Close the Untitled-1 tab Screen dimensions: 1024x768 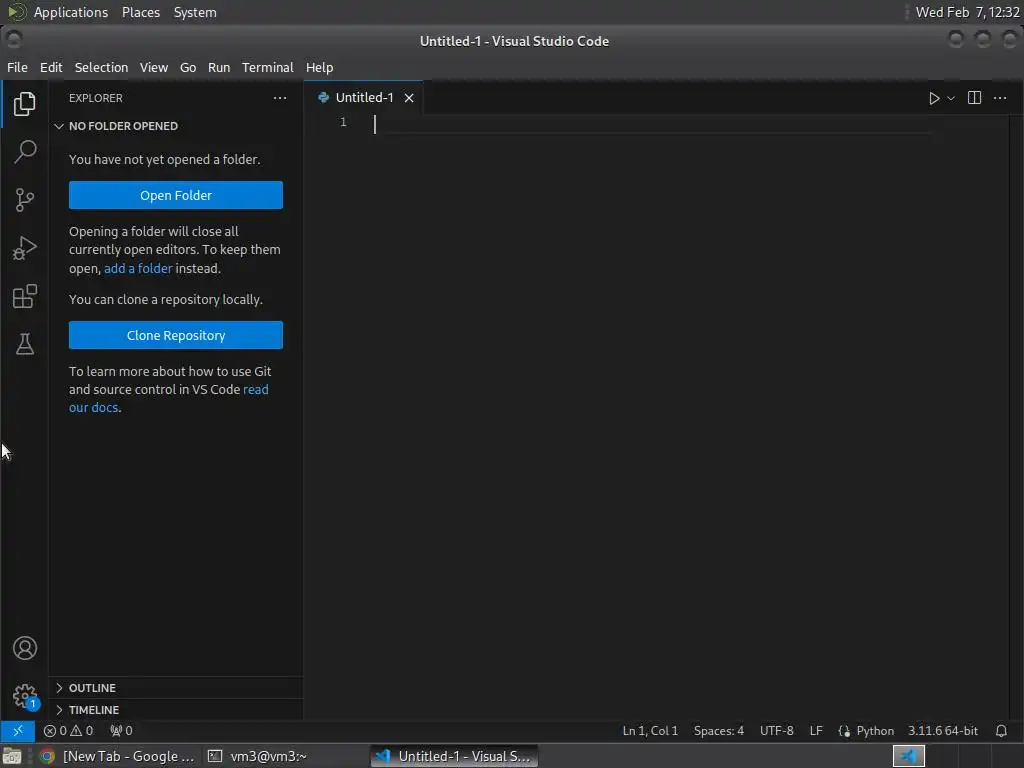click(409, 98)
